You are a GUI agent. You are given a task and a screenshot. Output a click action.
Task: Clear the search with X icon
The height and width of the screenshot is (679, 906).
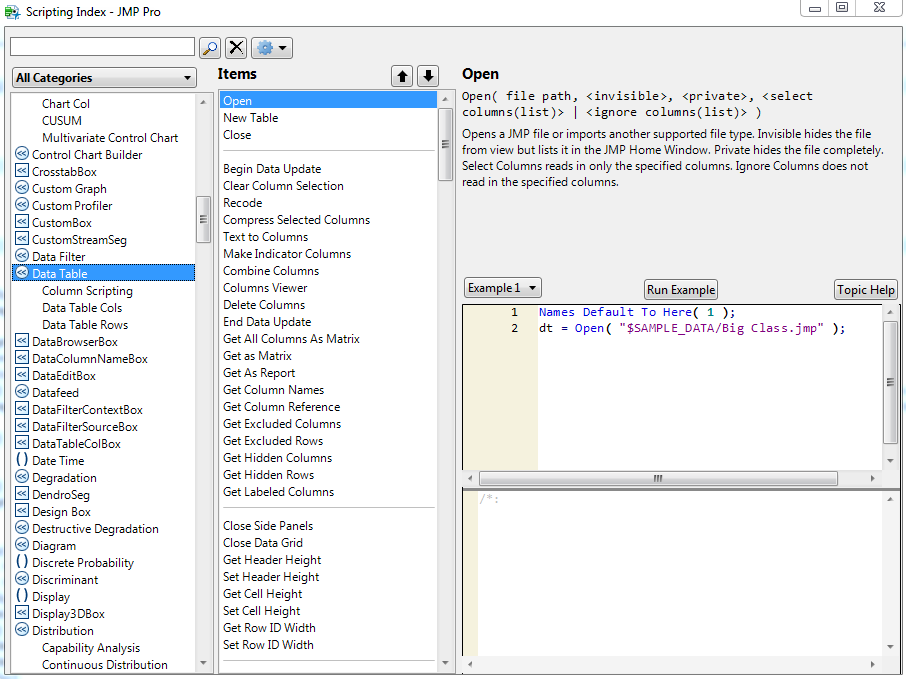coord(236,48)
